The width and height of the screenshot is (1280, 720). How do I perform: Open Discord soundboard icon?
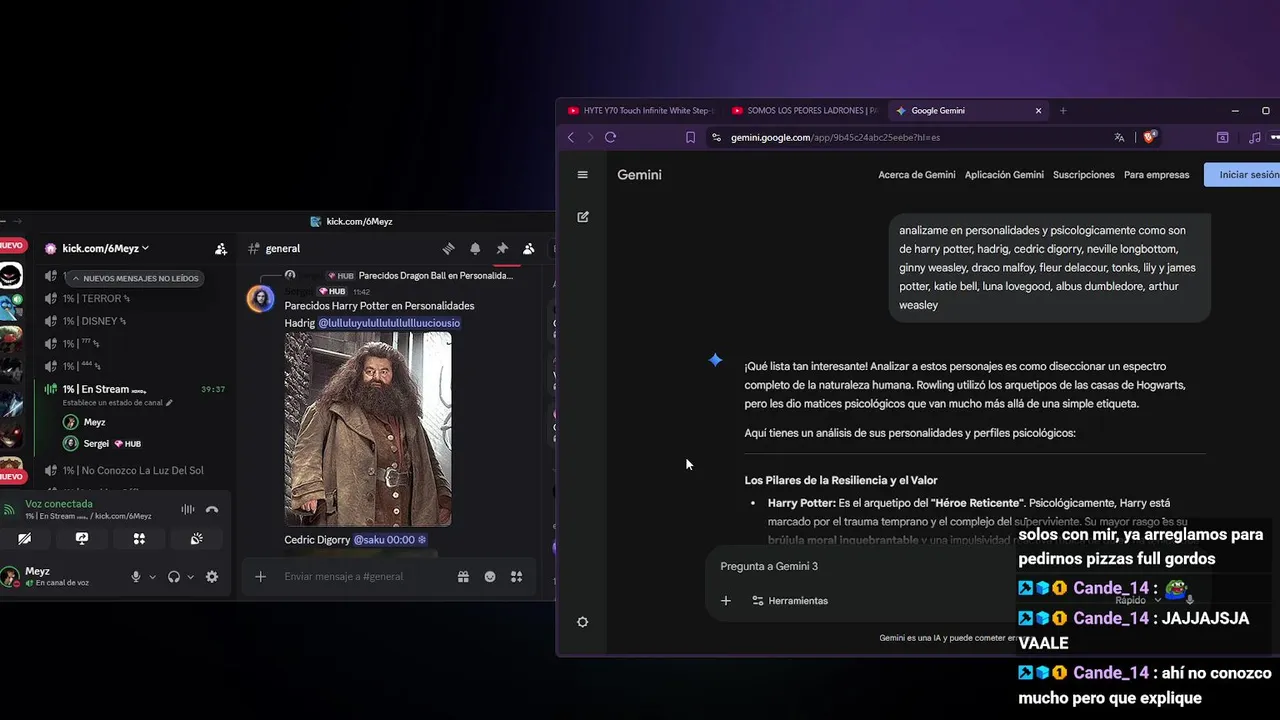[197, 538]
